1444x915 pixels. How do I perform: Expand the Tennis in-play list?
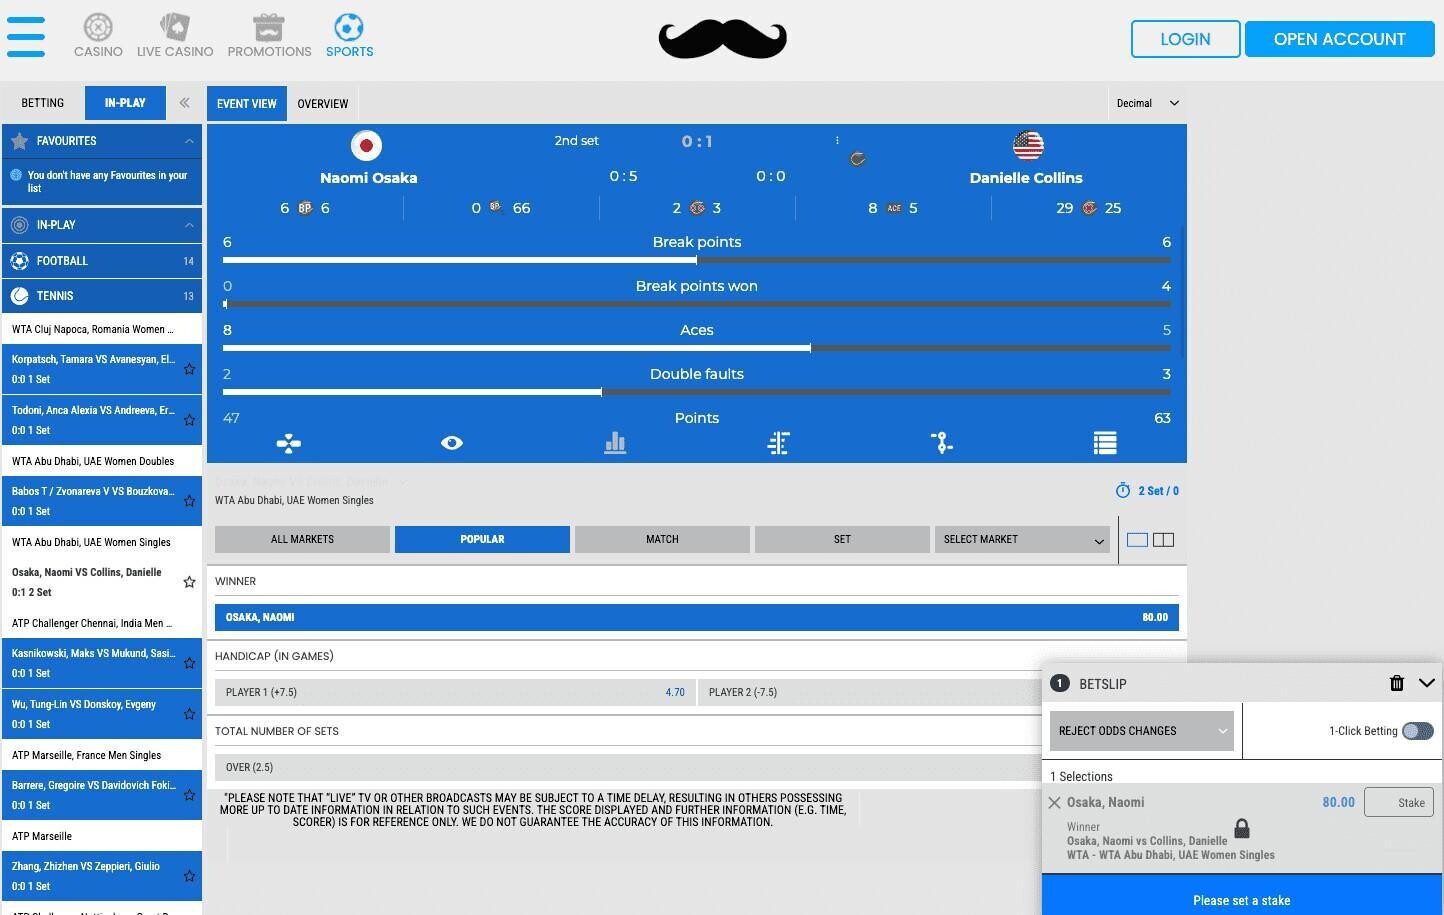102,296
